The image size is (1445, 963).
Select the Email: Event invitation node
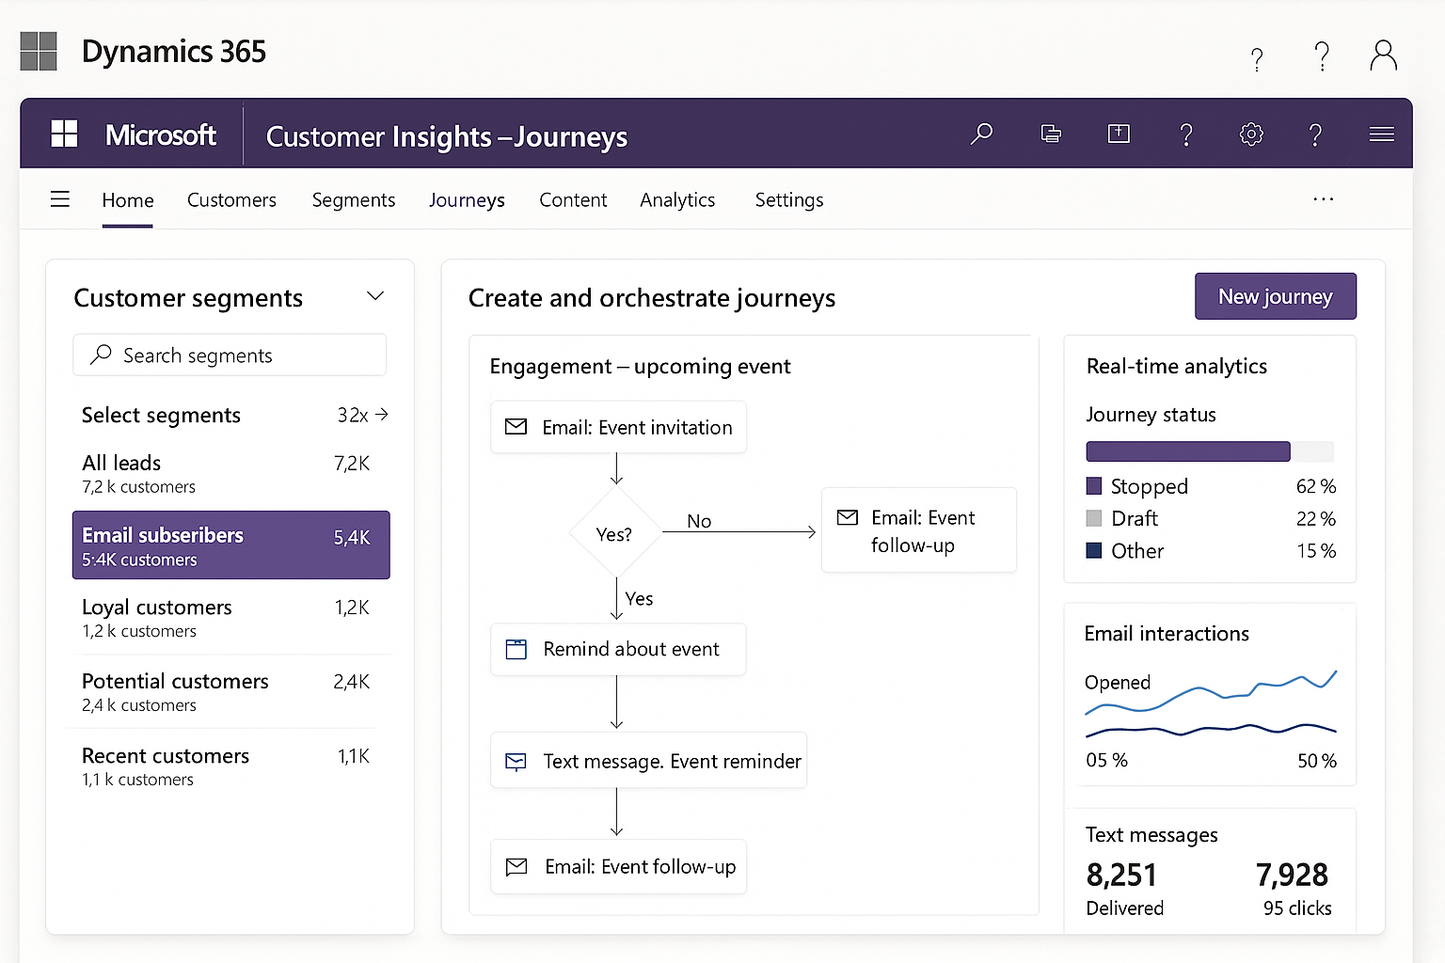click(x=617, y=427)
